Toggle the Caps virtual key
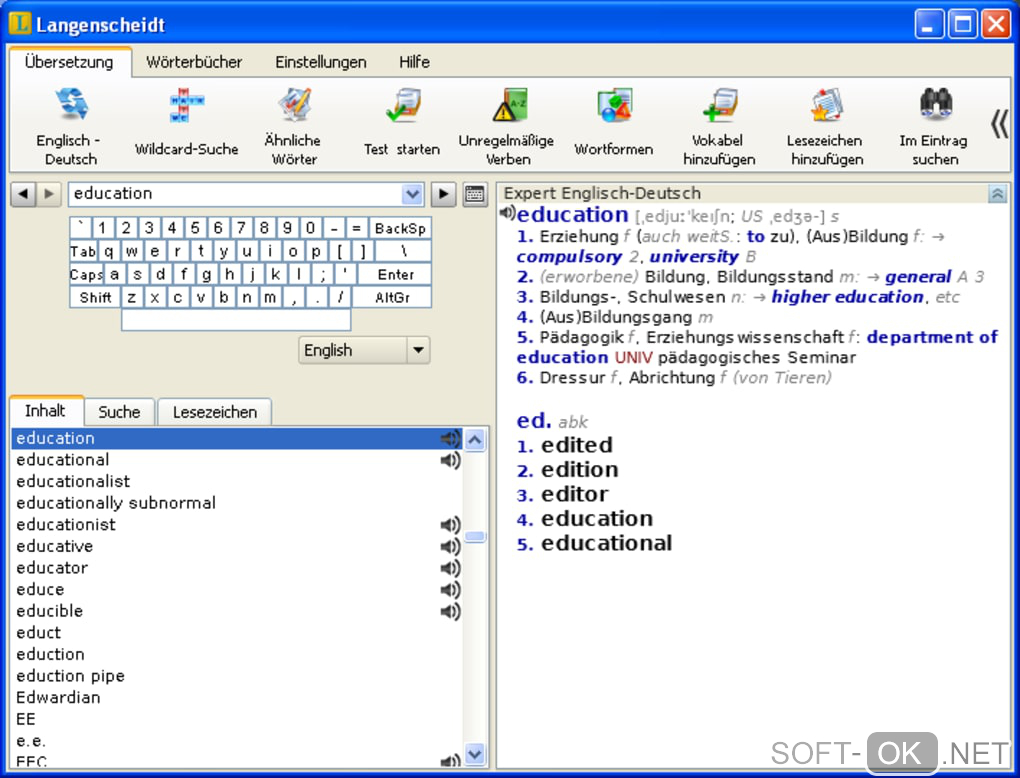Viewport: 1020px width, 778px height. pos(87,275)
